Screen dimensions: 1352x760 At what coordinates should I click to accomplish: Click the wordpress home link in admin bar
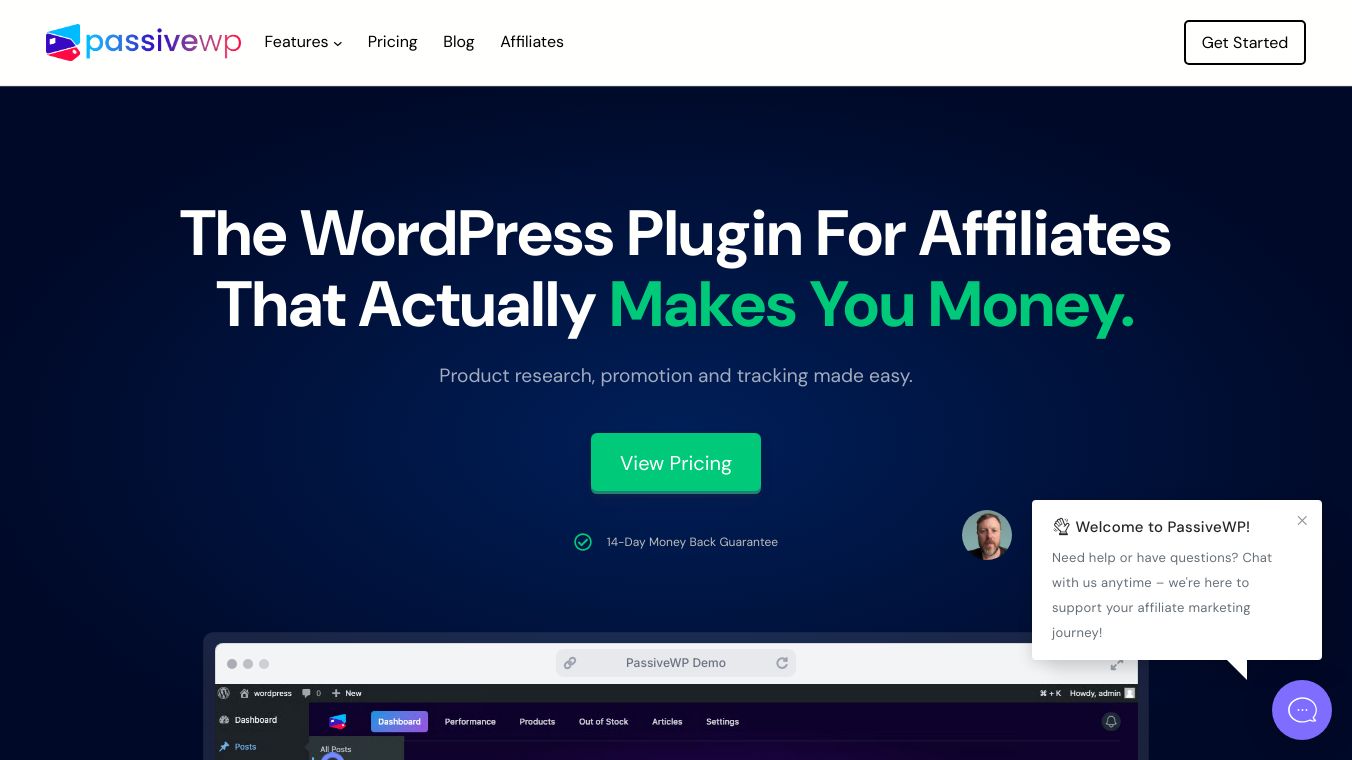tap(266, 693)
